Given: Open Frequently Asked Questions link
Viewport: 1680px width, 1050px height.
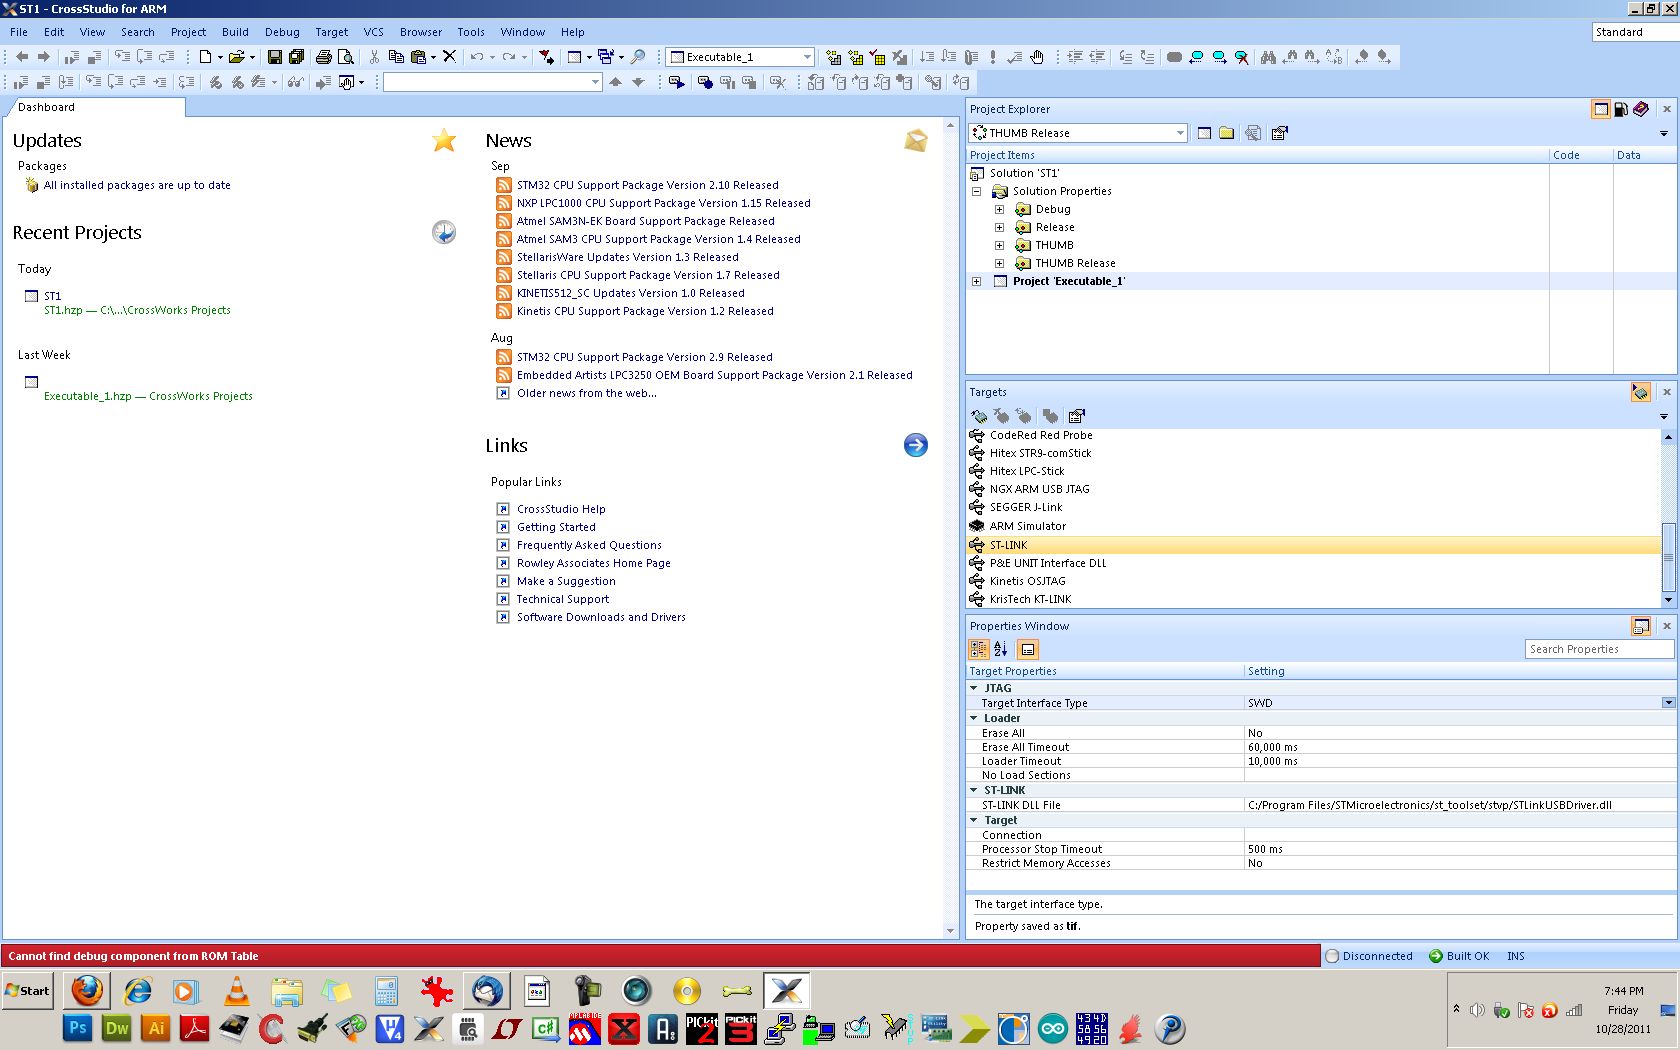Looking at the screenshot, I should click(589, 545).
